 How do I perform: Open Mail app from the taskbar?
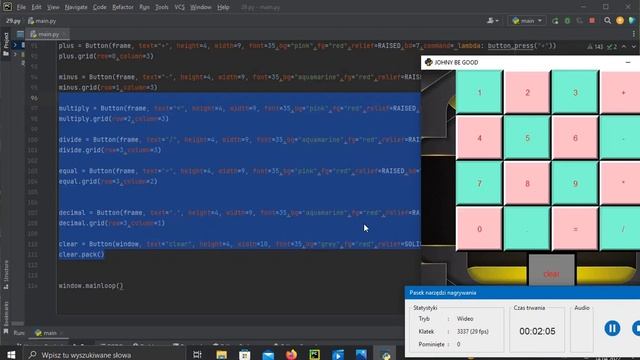268,355
